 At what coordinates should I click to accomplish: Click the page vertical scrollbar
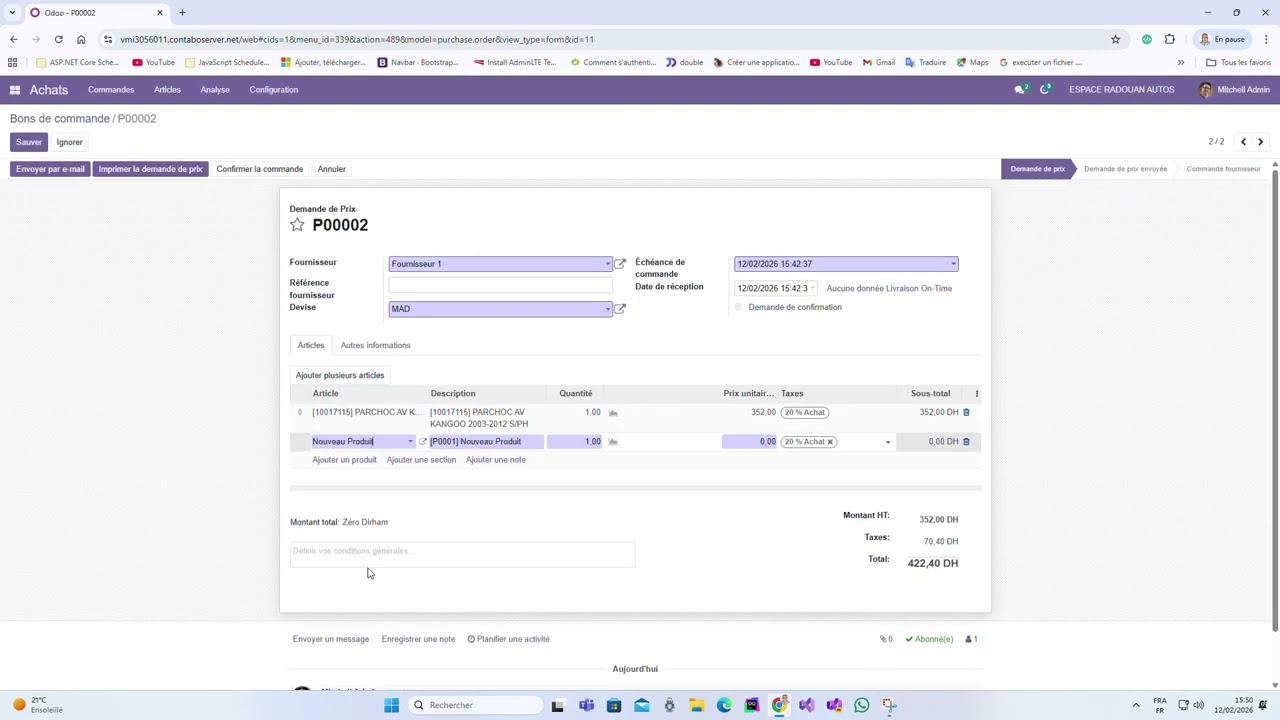pos(1275,400)
